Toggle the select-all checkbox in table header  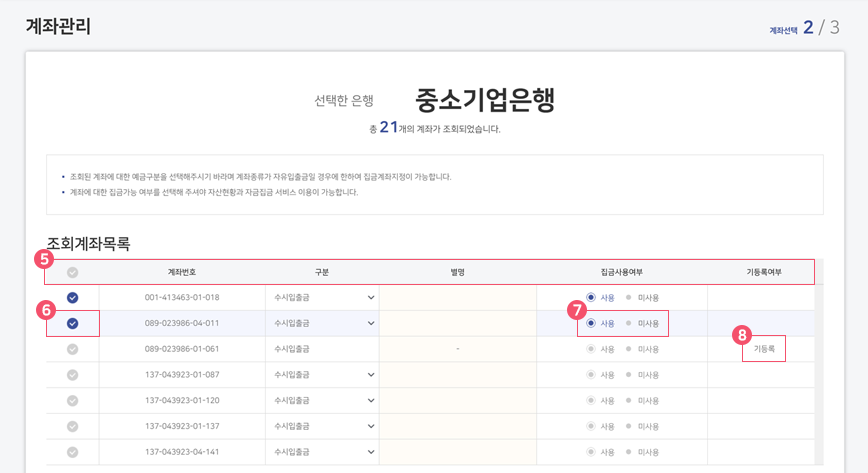[x=73, y=272]
